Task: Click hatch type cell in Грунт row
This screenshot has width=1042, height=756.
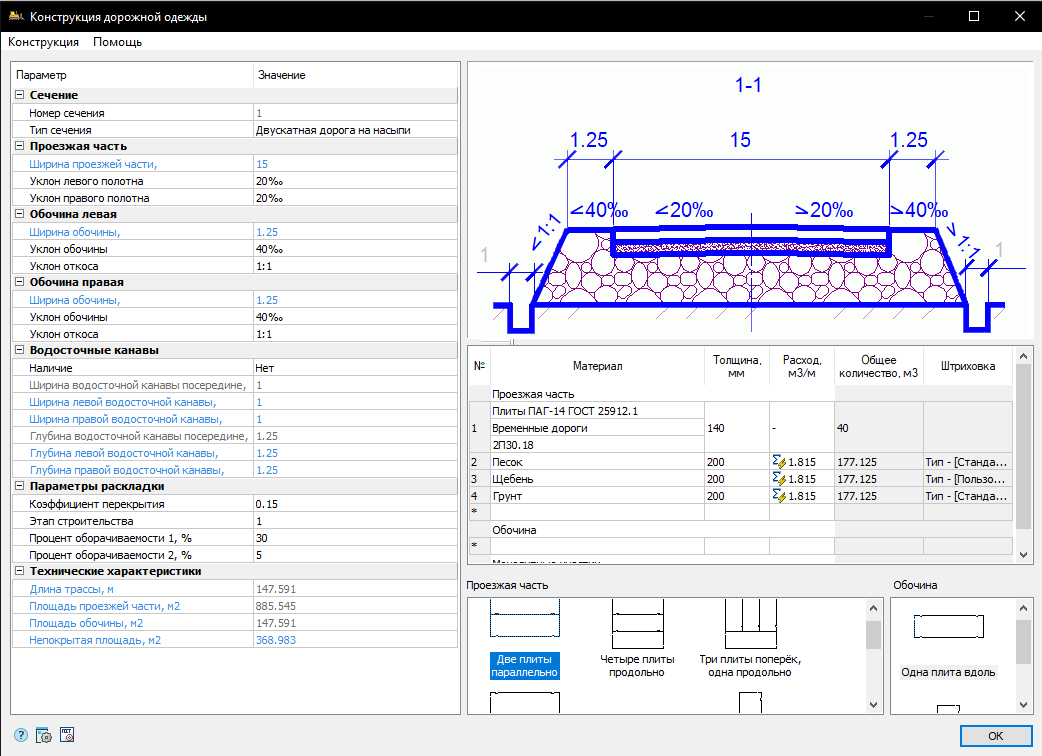Action: click(x=968, y=496)
